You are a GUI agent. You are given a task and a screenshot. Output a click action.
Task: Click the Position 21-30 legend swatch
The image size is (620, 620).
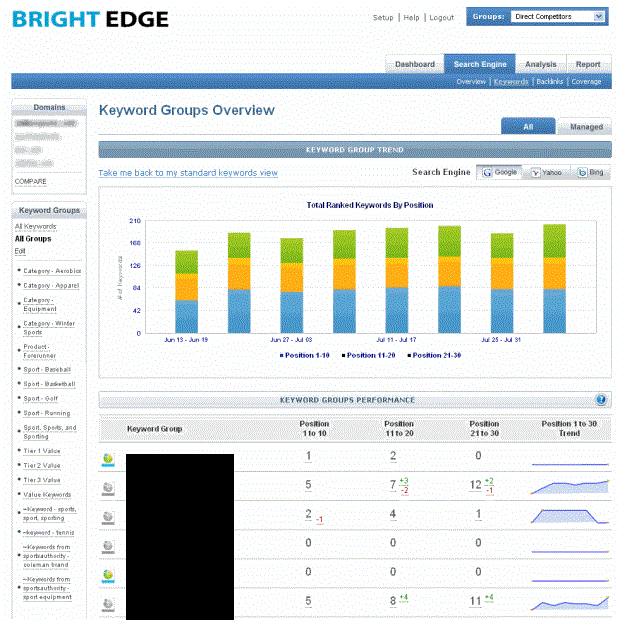coord(409,355)
